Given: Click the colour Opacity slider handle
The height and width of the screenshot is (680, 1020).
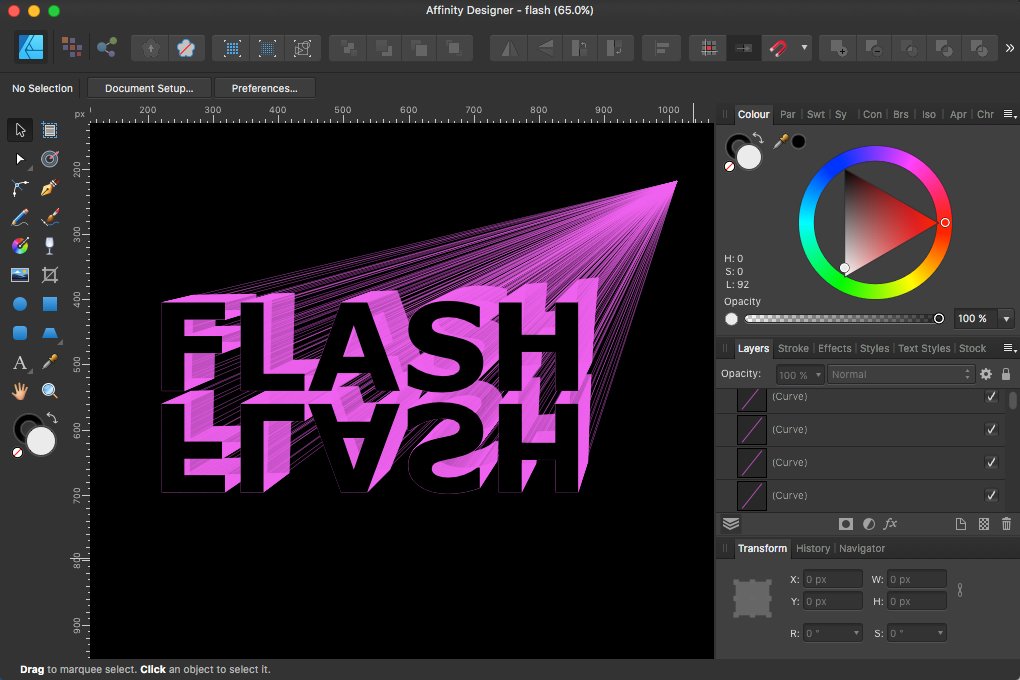Looking at the screenshot, I should coord(938,319).
